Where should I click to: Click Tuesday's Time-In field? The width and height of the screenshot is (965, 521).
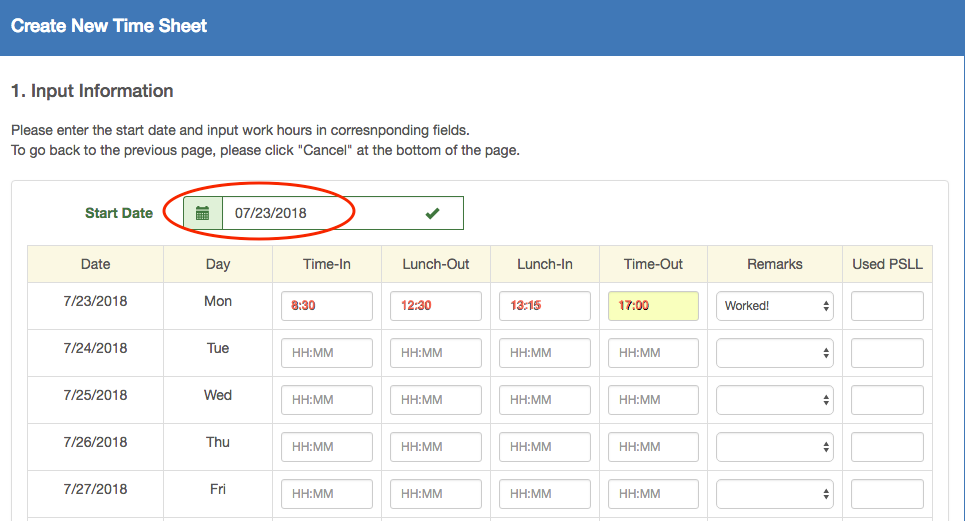[327, 353]
